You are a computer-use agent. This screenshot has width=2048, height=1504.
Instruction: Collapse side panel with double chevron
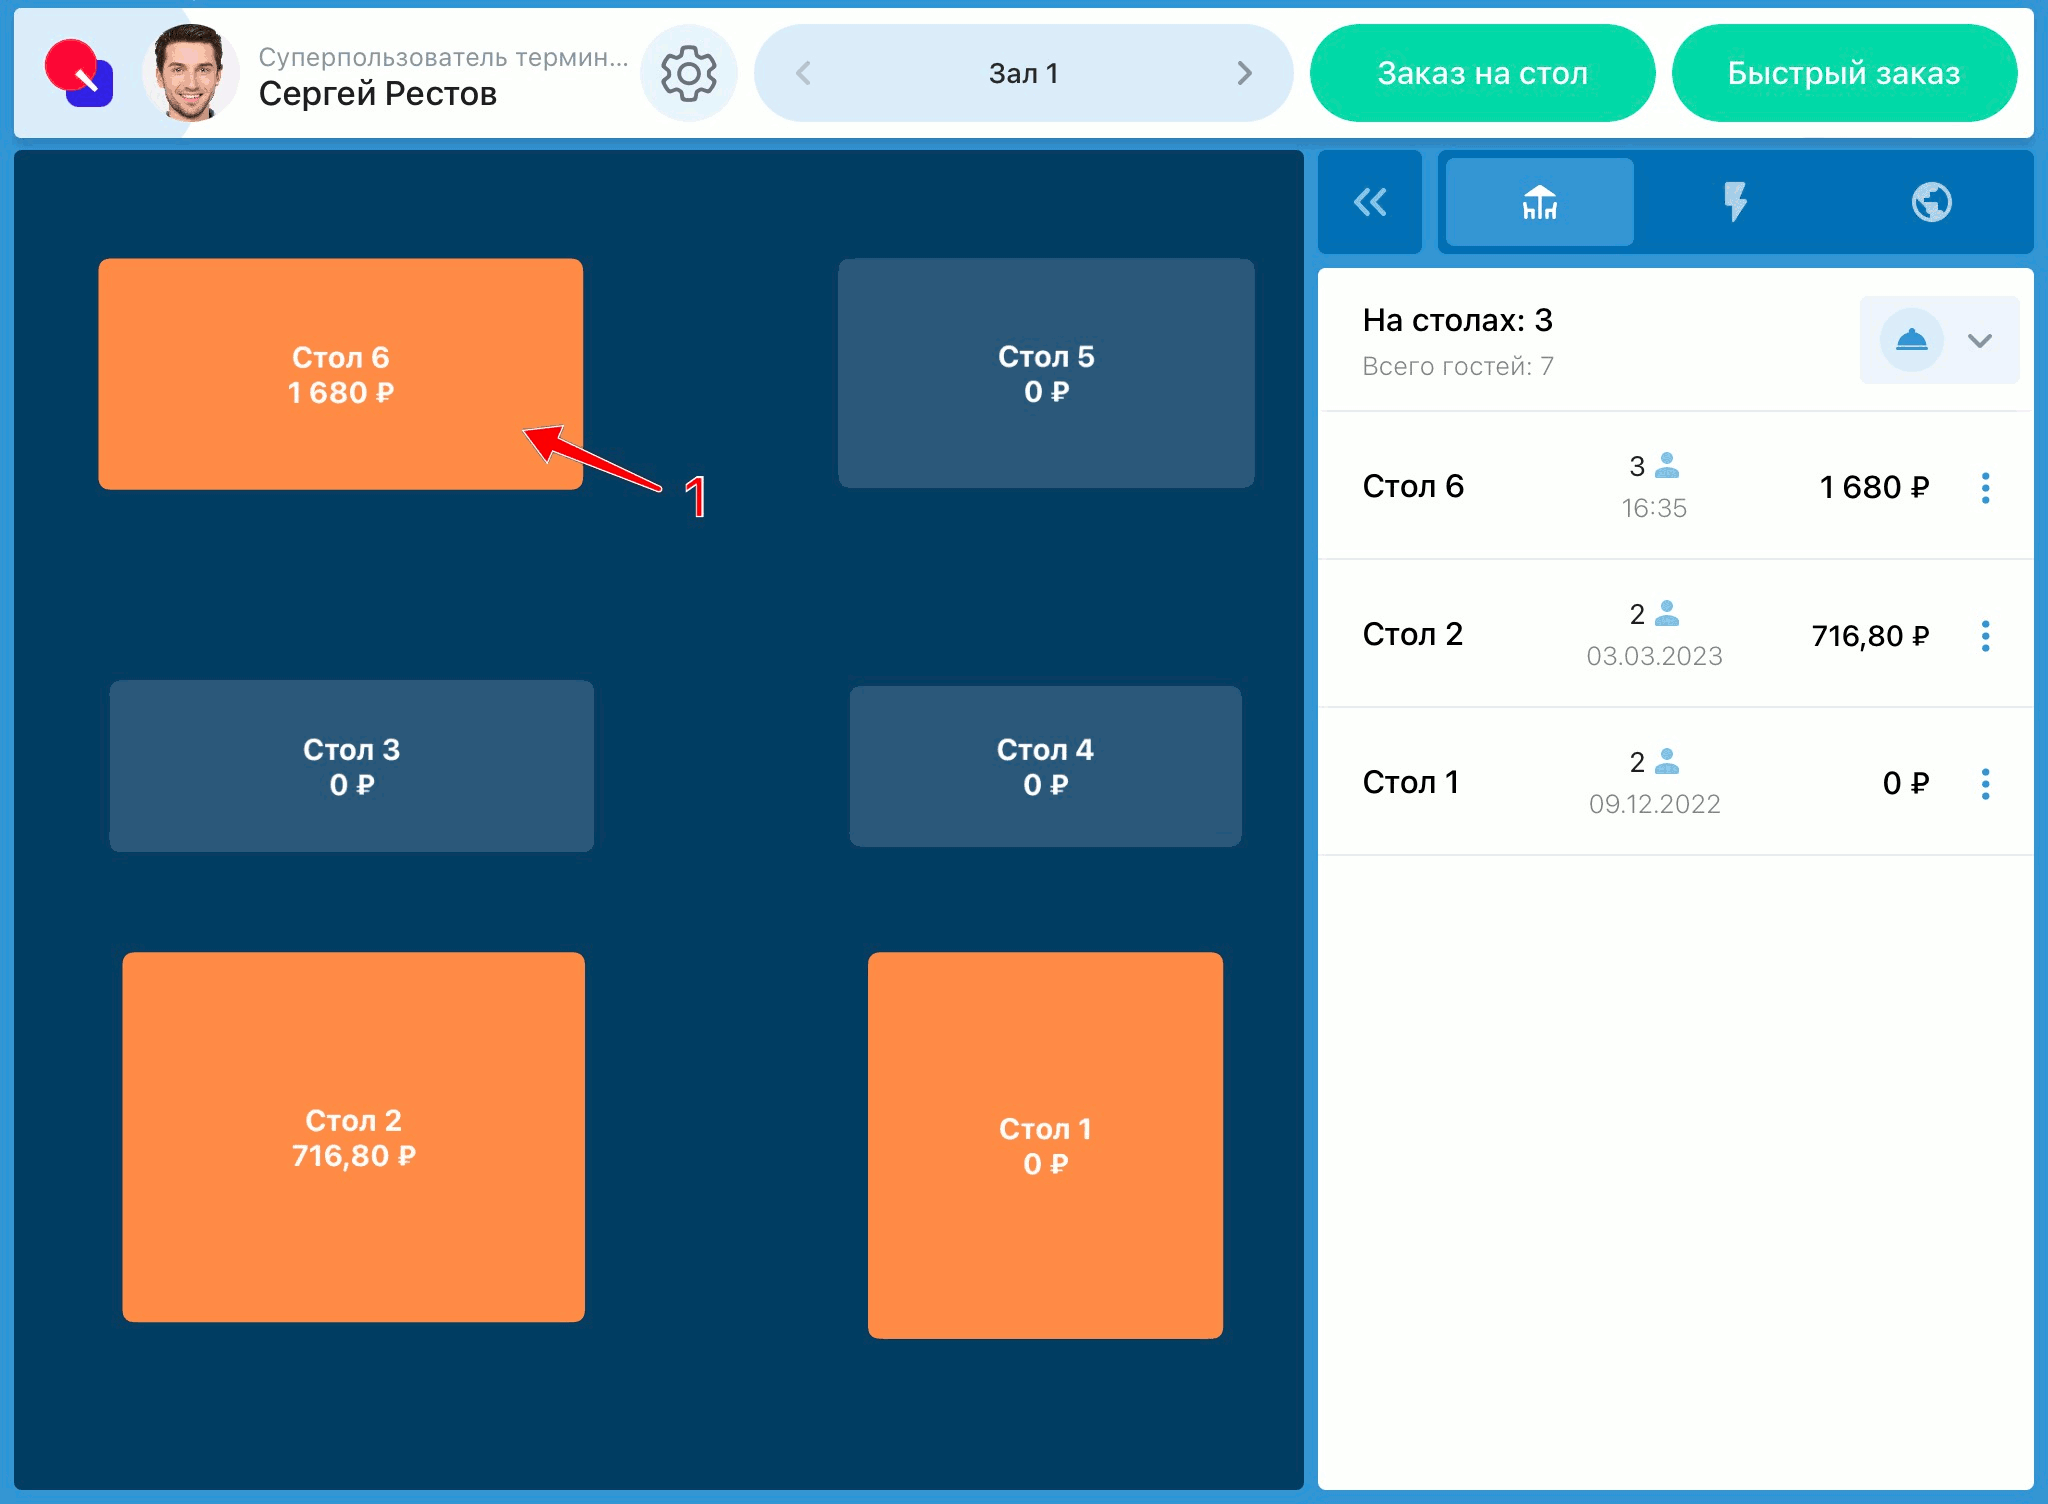(1370, 202)
